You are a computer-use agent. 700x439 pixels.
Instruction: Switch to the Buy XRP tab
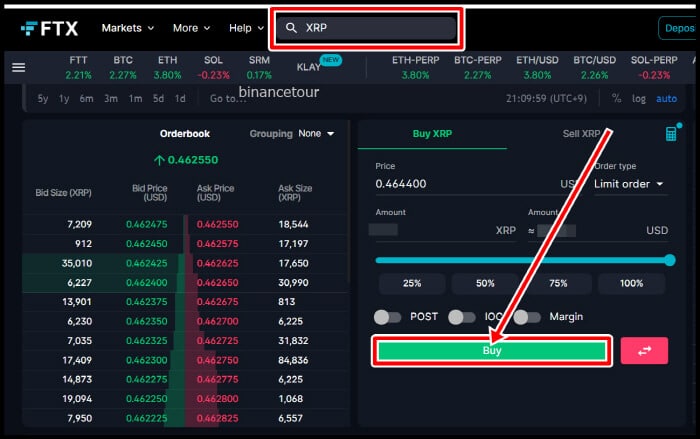pos(432,134)
